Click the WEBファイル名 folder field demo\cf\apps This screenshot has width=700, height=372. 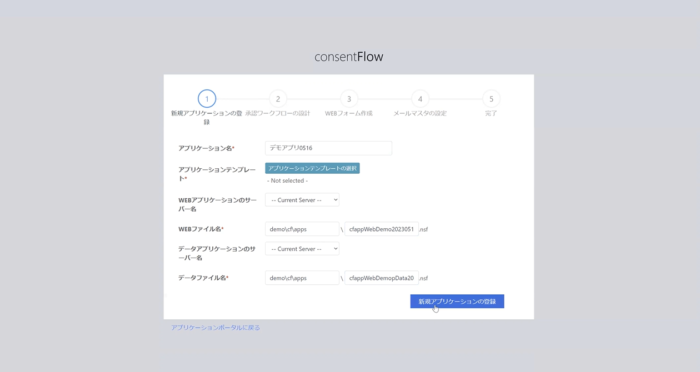pos(302,229)
